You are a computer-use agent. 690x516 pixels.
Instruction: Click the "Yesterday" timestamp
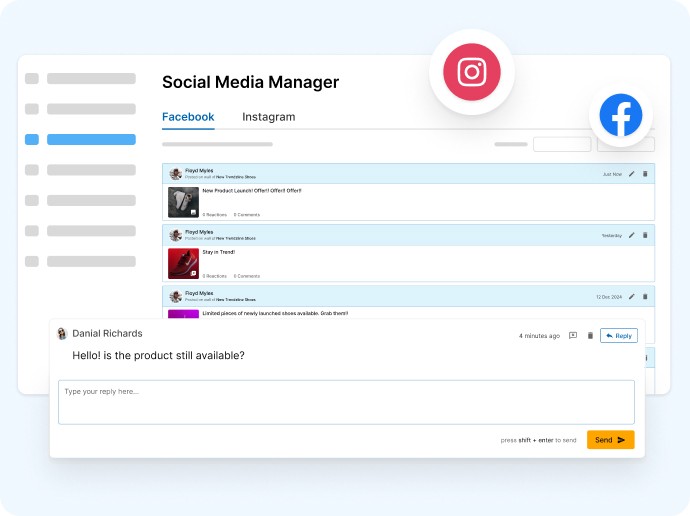[612, 236]
